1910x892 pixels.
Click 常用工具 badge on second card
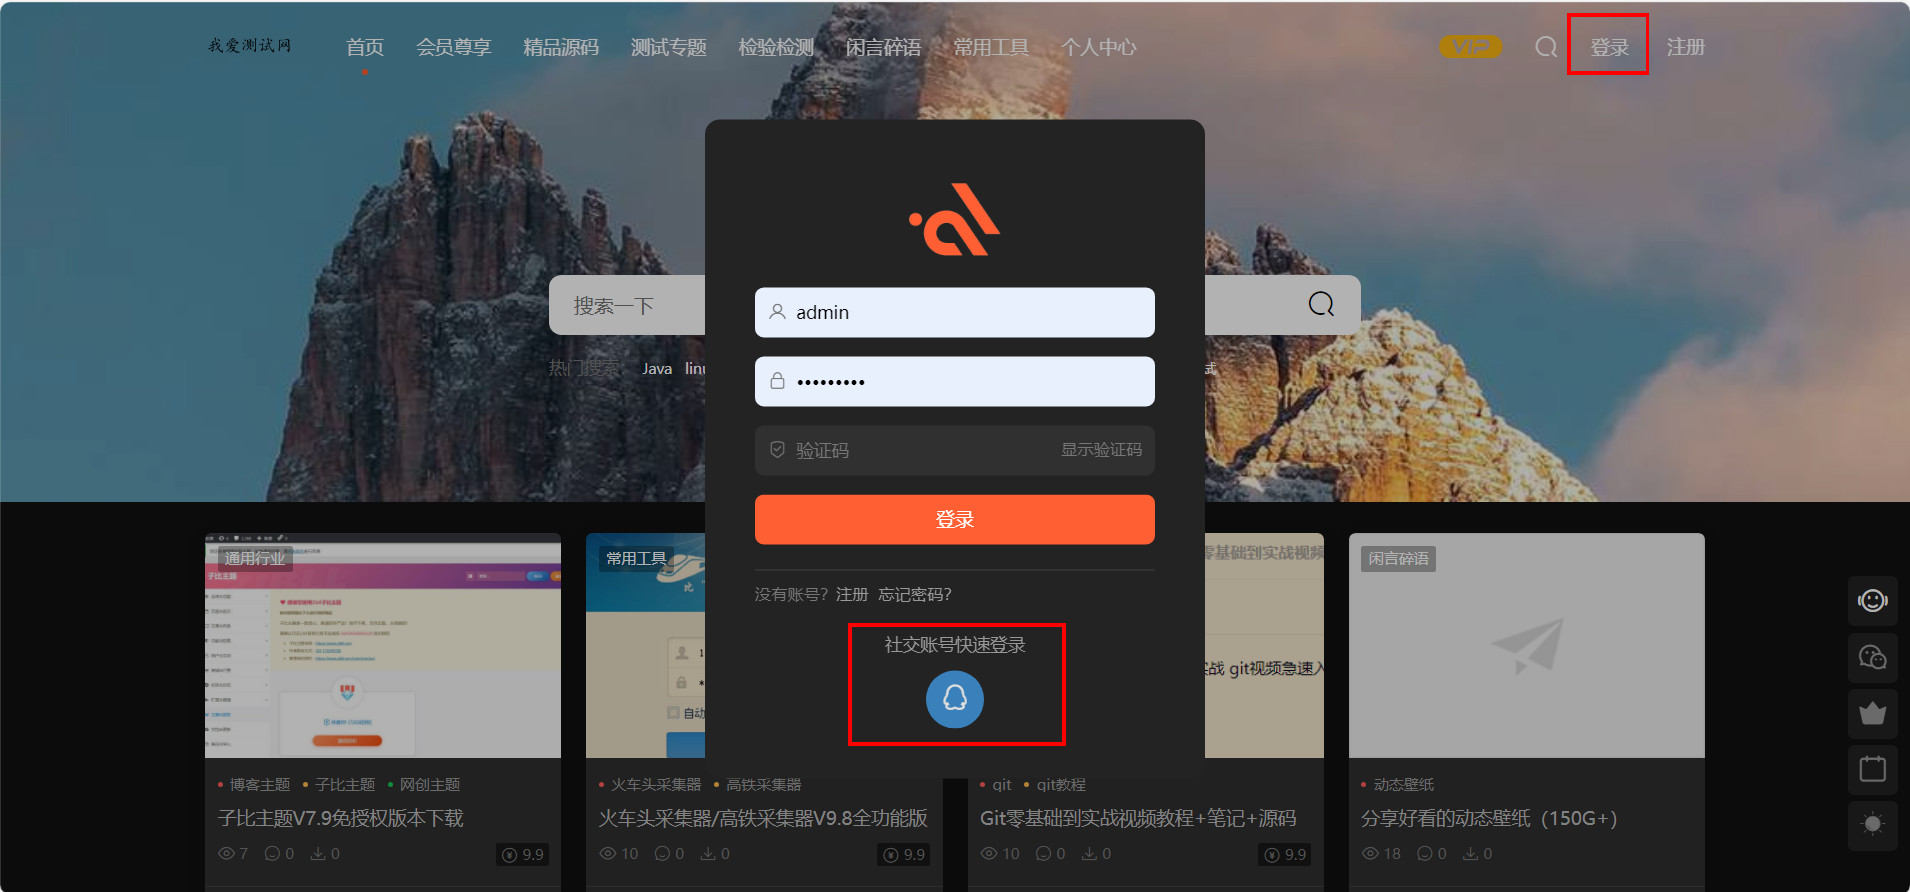pyautogui.click(x=636, y=558)
